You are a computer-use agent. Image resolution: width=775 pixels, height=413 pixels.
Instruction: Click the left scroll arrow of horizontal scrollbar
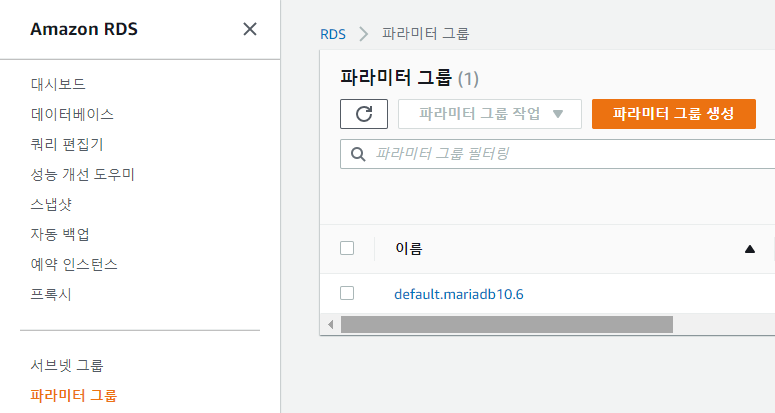[x=331, y=325]
